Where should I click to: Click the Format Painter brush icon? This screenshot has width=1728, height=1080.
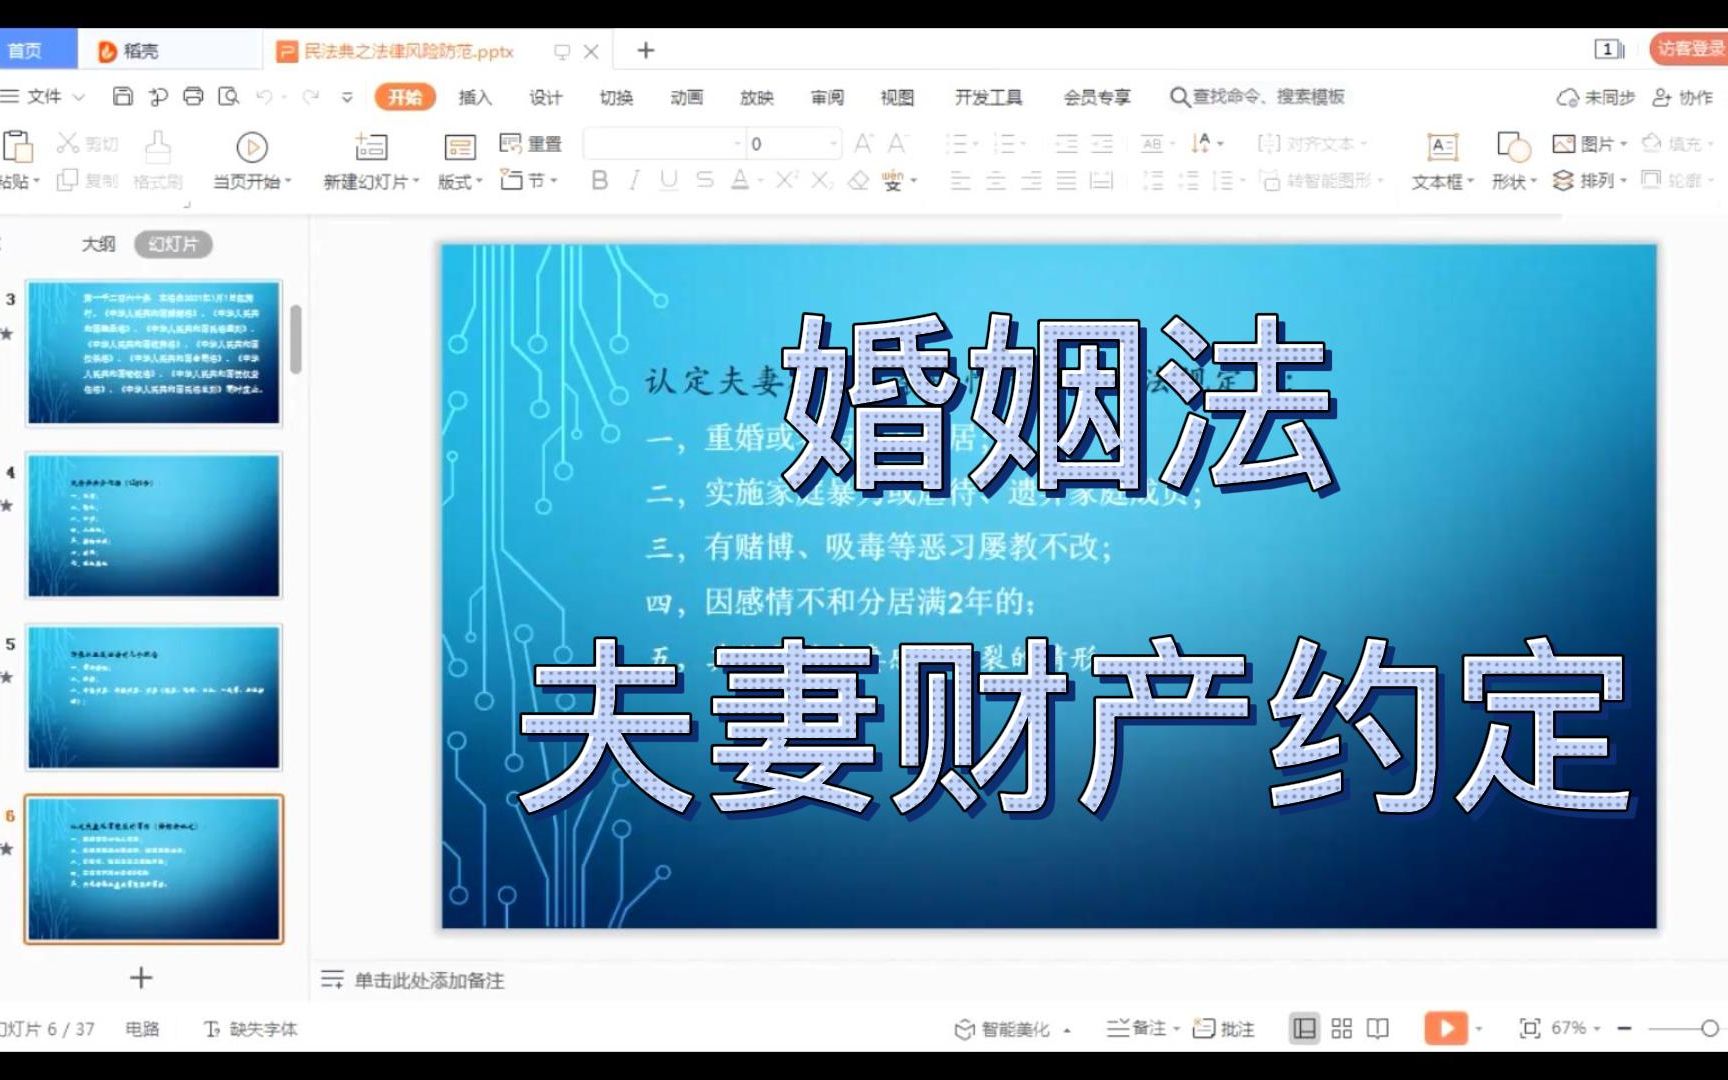coord(157,147)
